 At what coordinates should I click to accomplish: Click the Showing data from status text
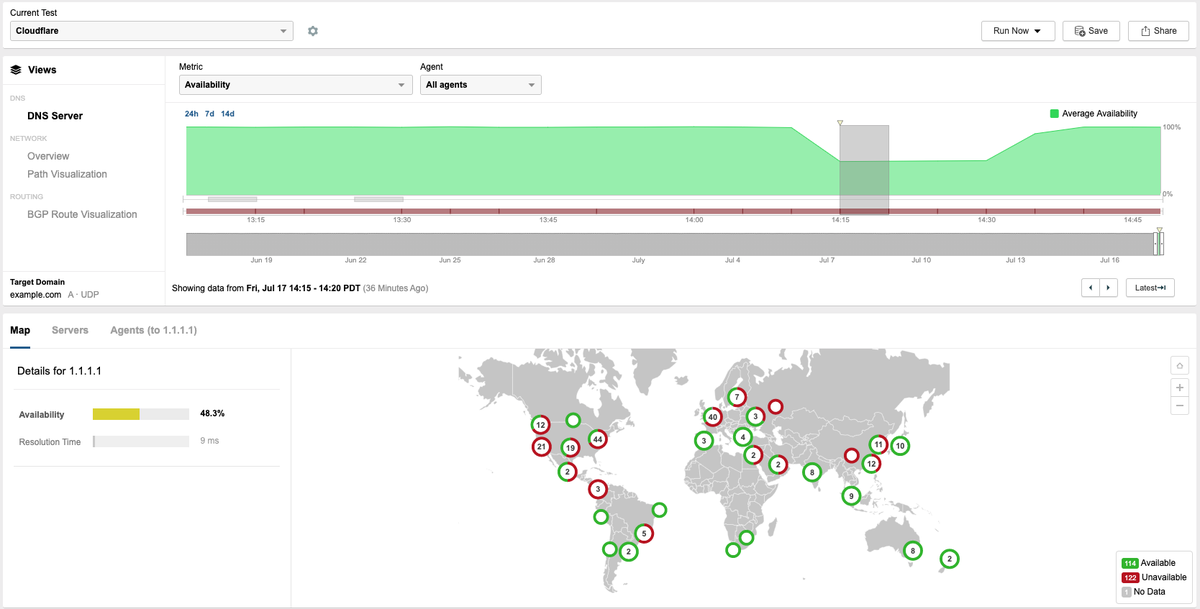[x=300, y=288]
